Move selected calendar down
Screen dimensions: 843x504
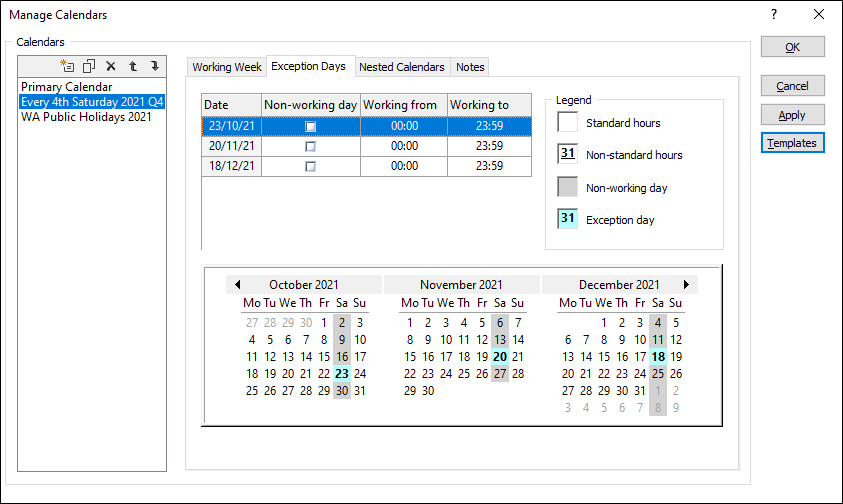pyautogui.click(x=155, y=66)
